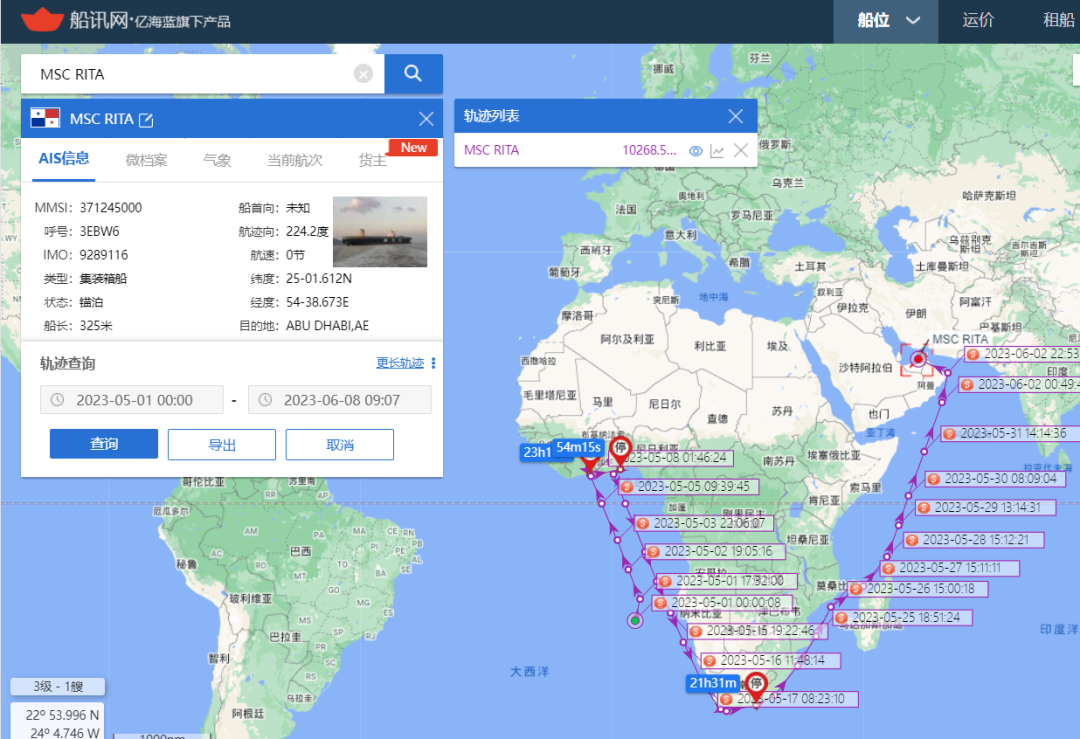Click the 取消 cancel button

(340, 444)
